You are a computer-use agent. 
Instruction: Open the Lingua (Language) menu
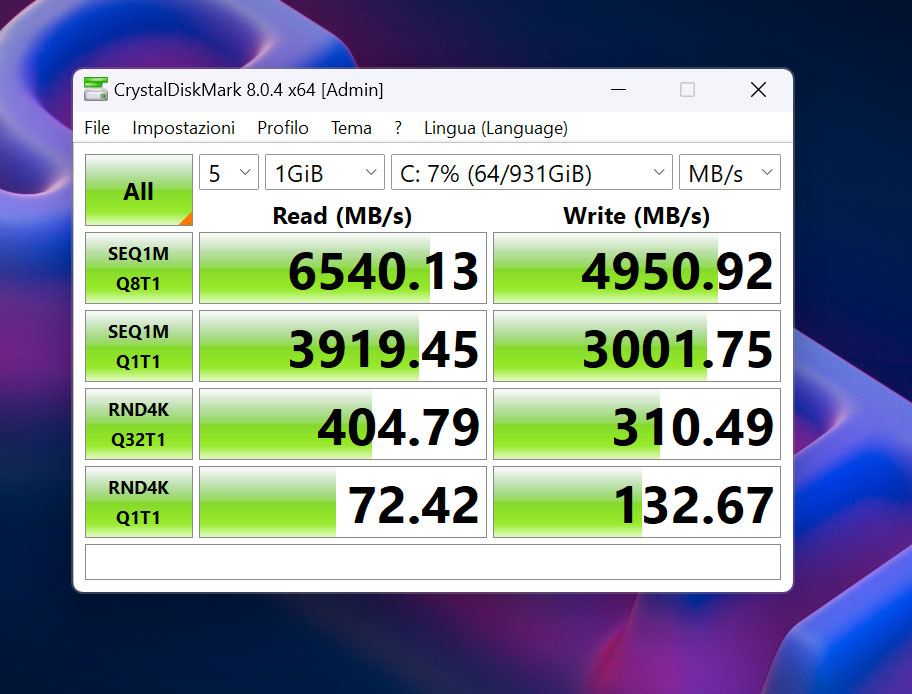coord(496,128)
